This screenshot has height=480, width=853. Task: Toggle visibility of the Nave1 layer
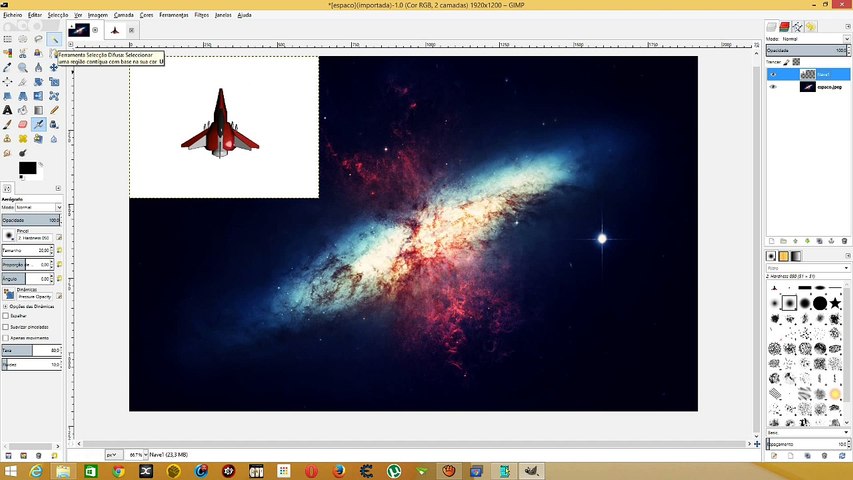tap(773, 75)
